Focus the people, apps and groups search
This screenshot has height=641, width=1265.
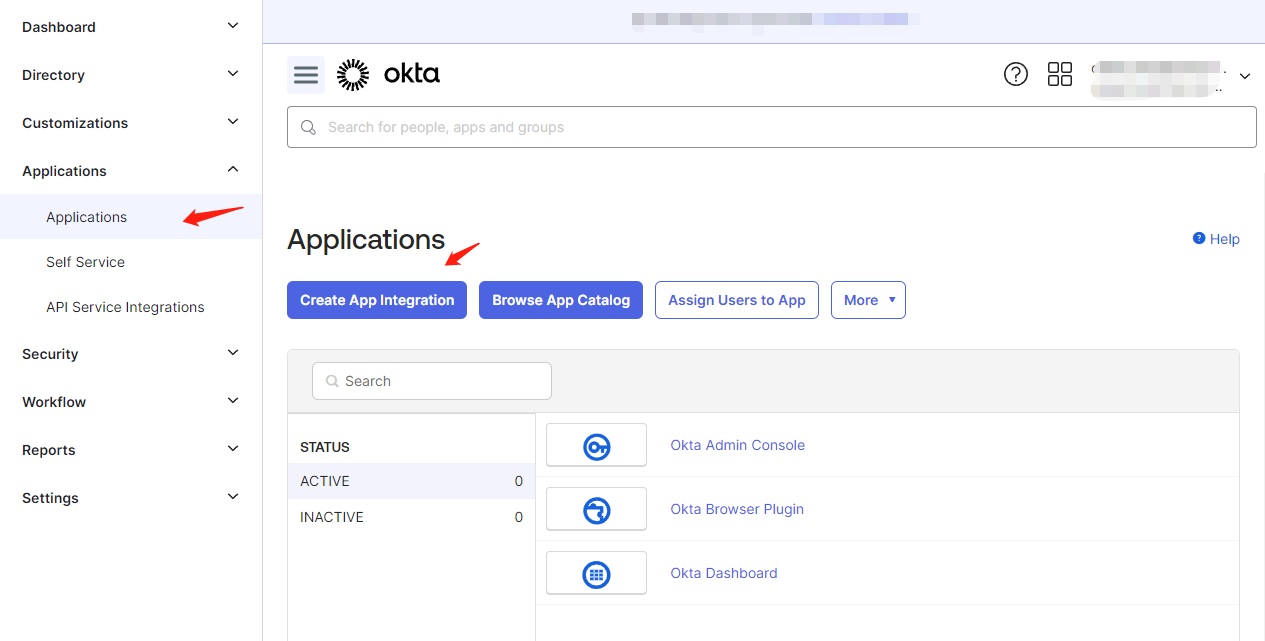(772, 127)
